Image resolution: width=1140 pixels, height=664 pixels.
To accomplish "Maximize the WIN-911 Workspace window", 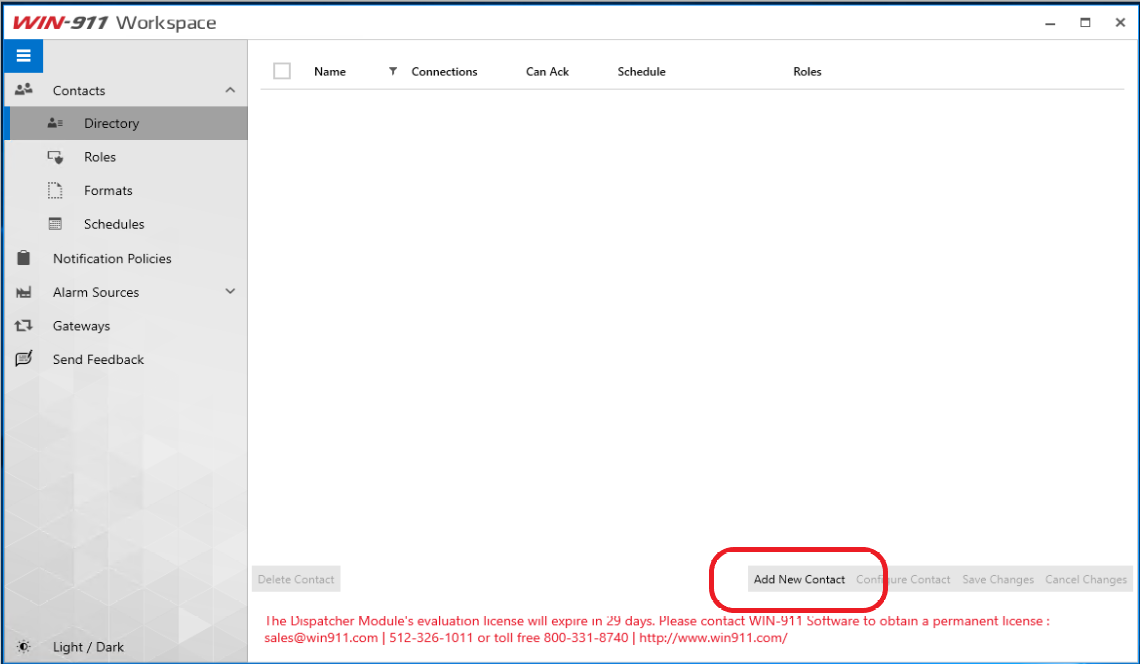I will (x=1085, y=23).
